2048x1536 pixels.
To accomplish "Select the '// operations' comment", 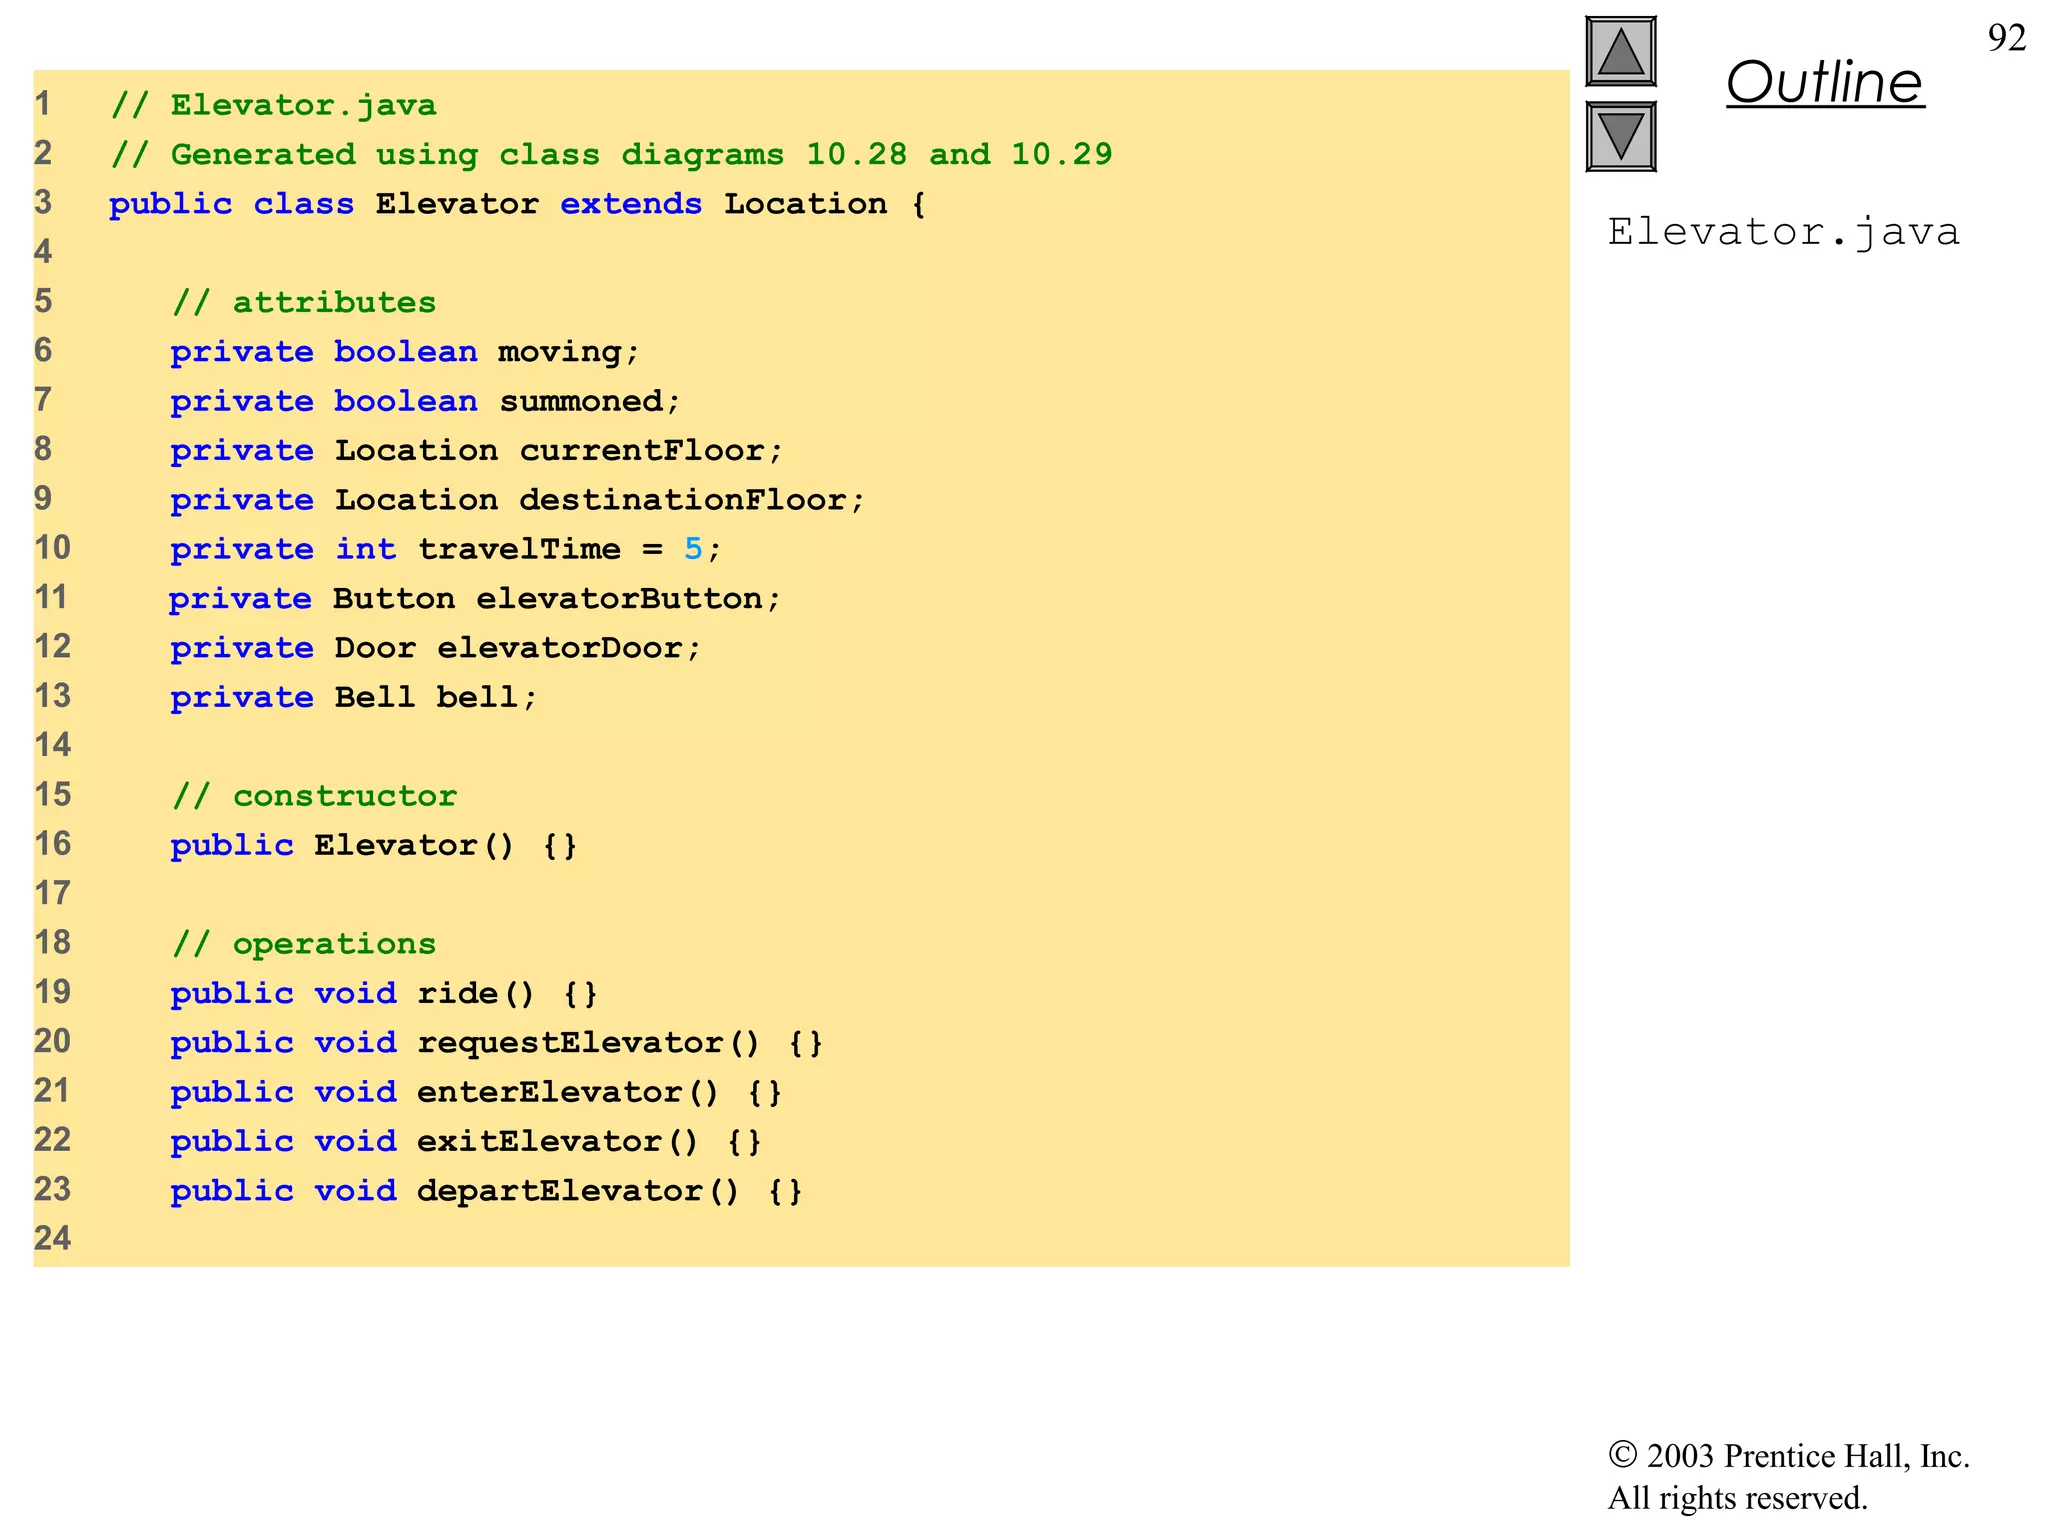I will point(304,944).
